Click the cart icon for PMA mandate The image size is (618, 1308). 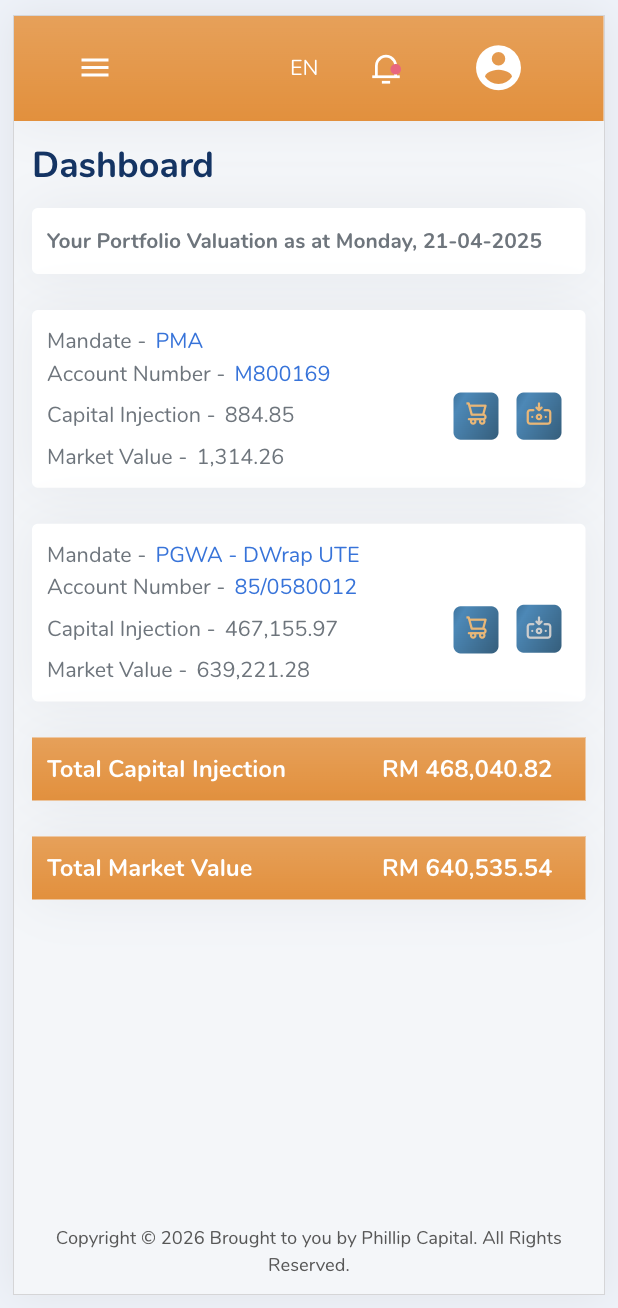point(476,416)
